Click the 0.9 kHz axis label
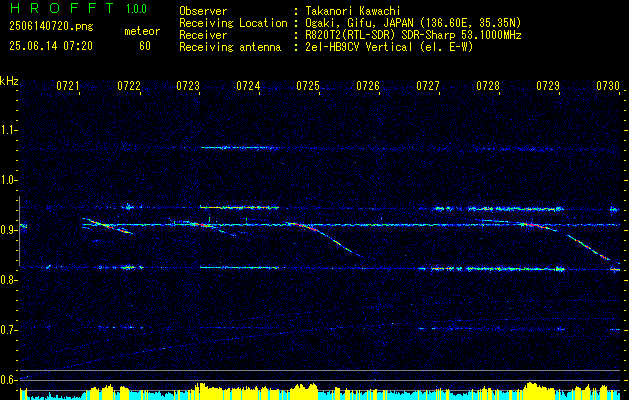629x400 pixels. 8,230
